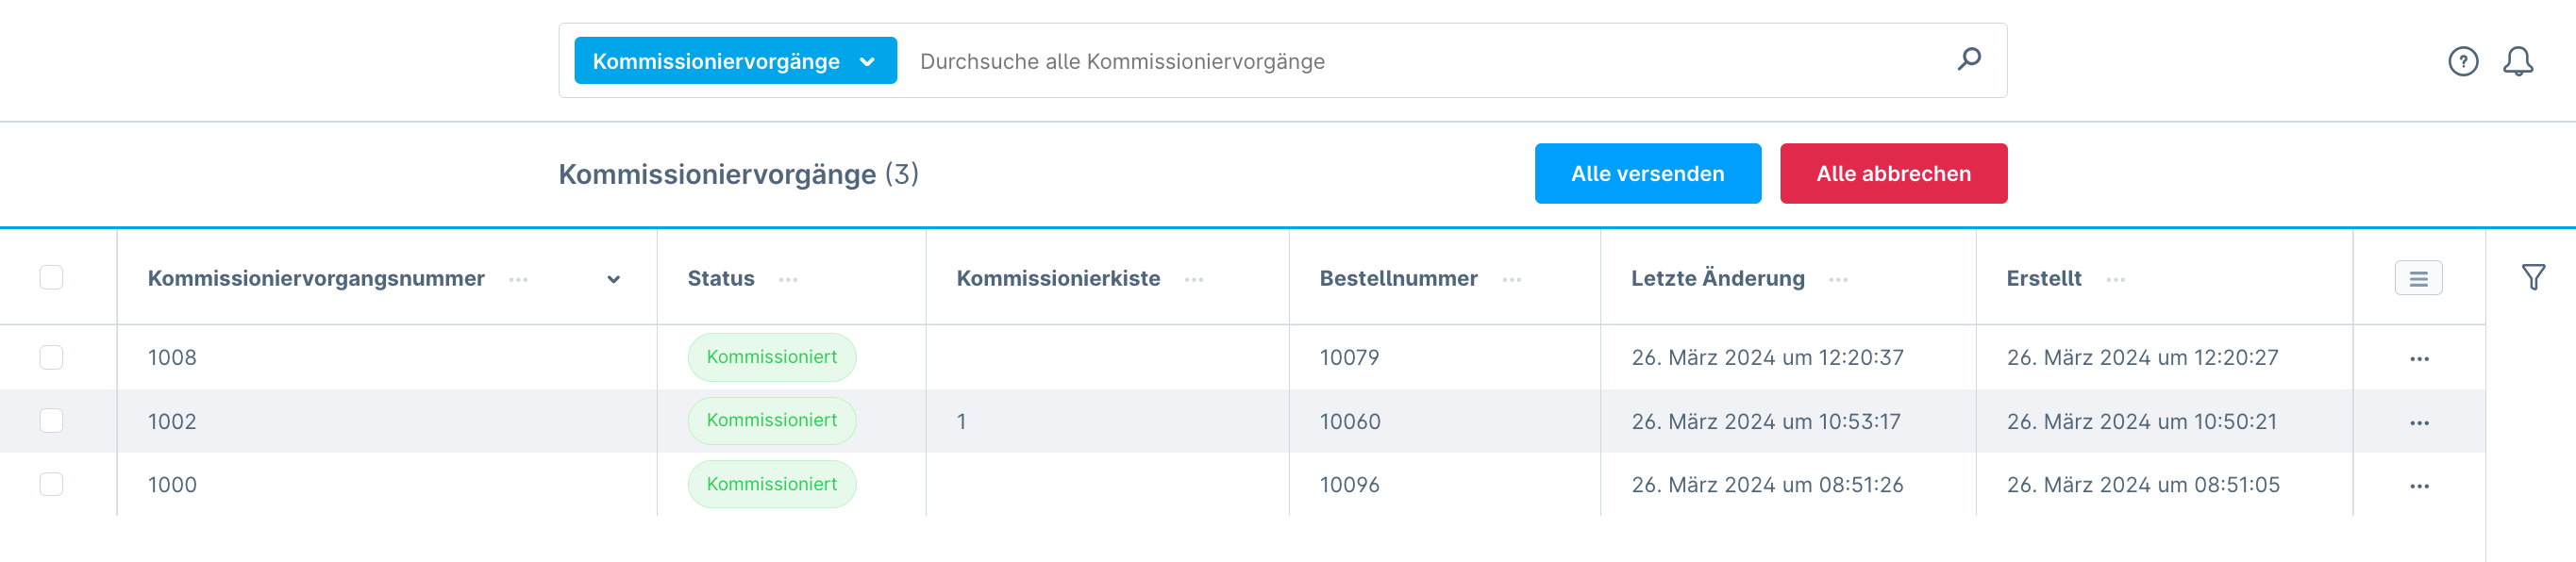Image resolution: width=2576 pixels, height=562 pixels.
Task: Open the column configuration icon
Action: [2419, 277]
